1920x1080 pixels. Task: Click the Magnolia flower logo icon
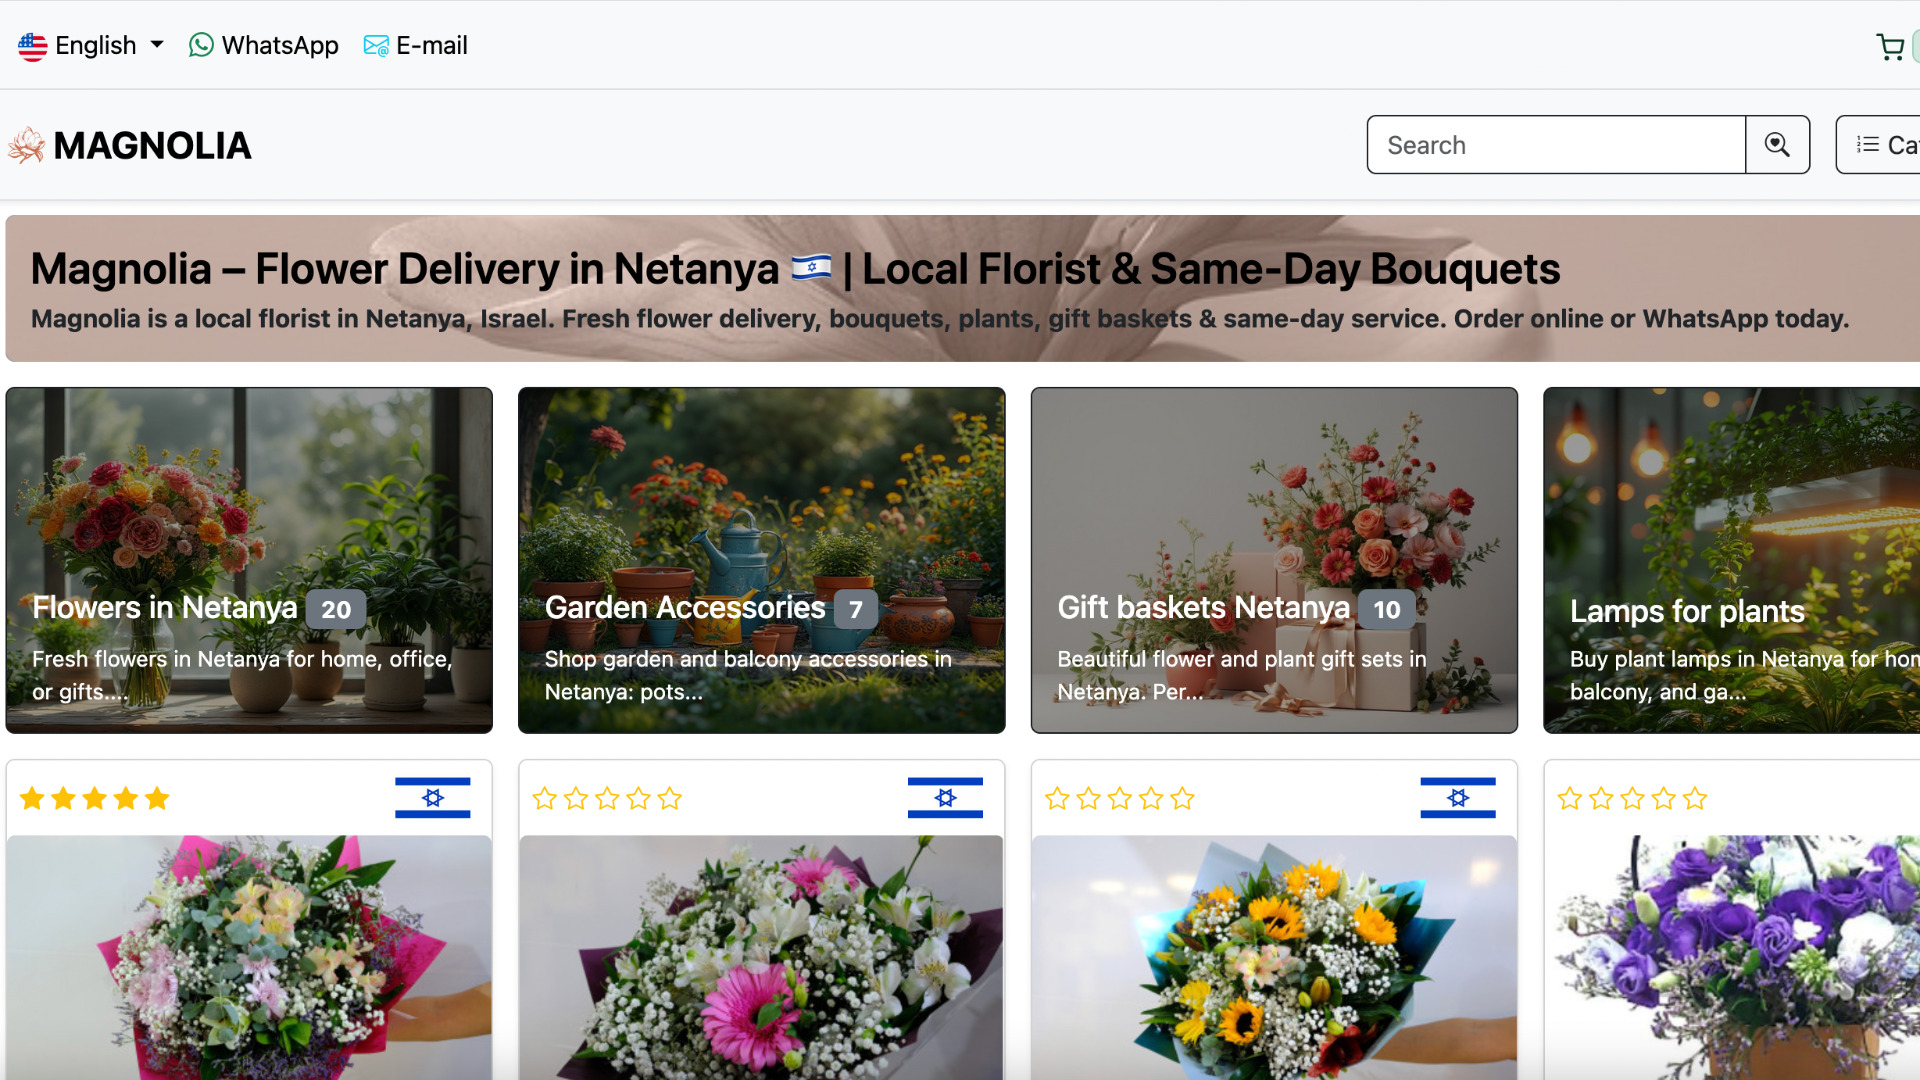pos(27,146)
